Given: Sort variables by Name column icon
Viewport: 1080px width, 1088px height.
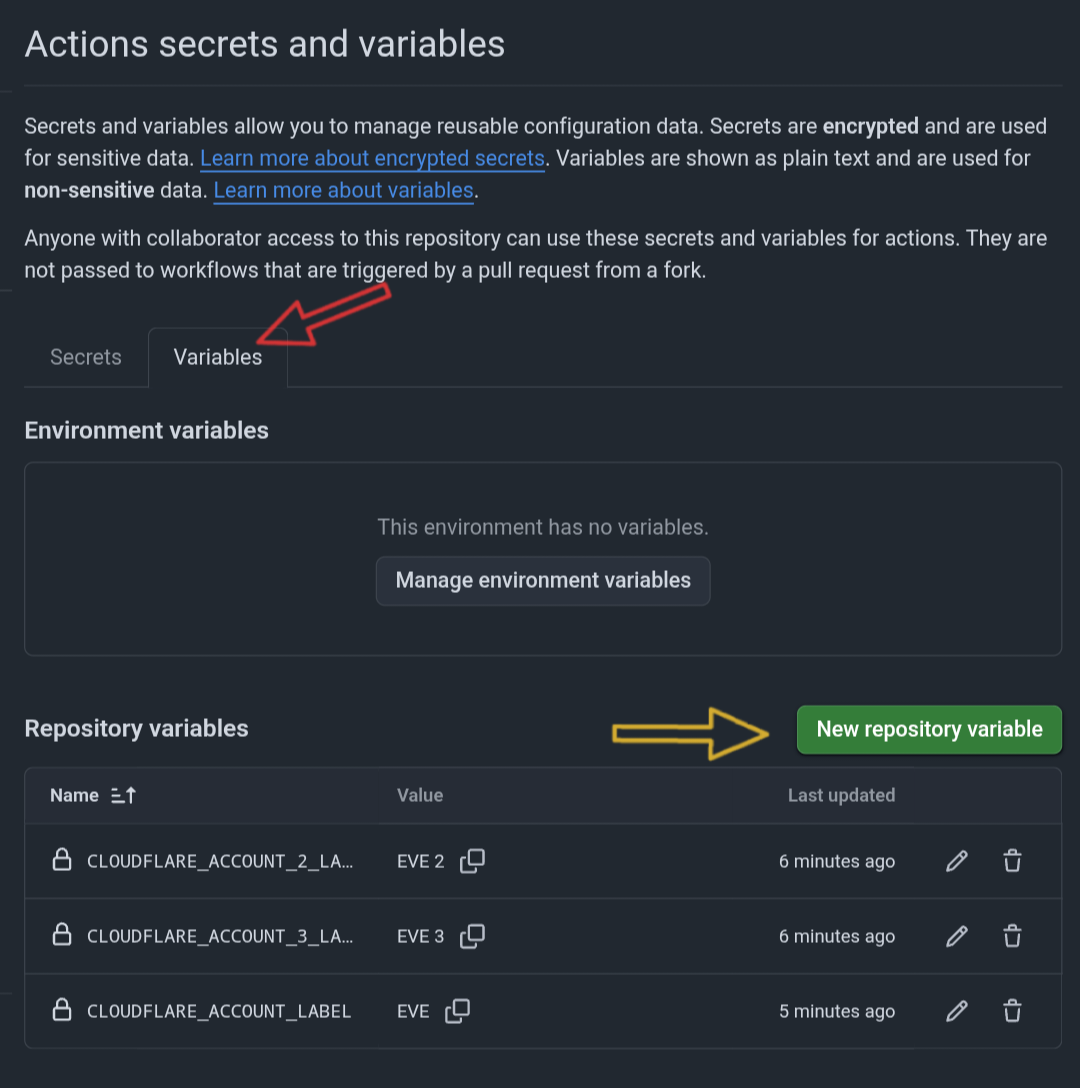Looking at the screenshot, I should tap(124, 795).
